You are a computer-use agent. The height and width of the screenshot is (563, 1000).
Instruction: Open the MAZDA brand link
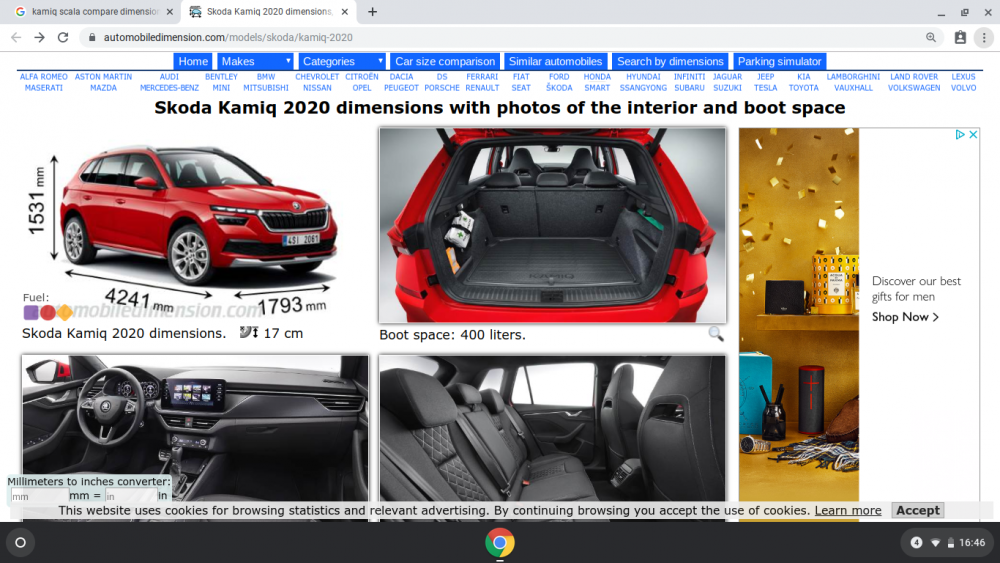tap(103, 88)
